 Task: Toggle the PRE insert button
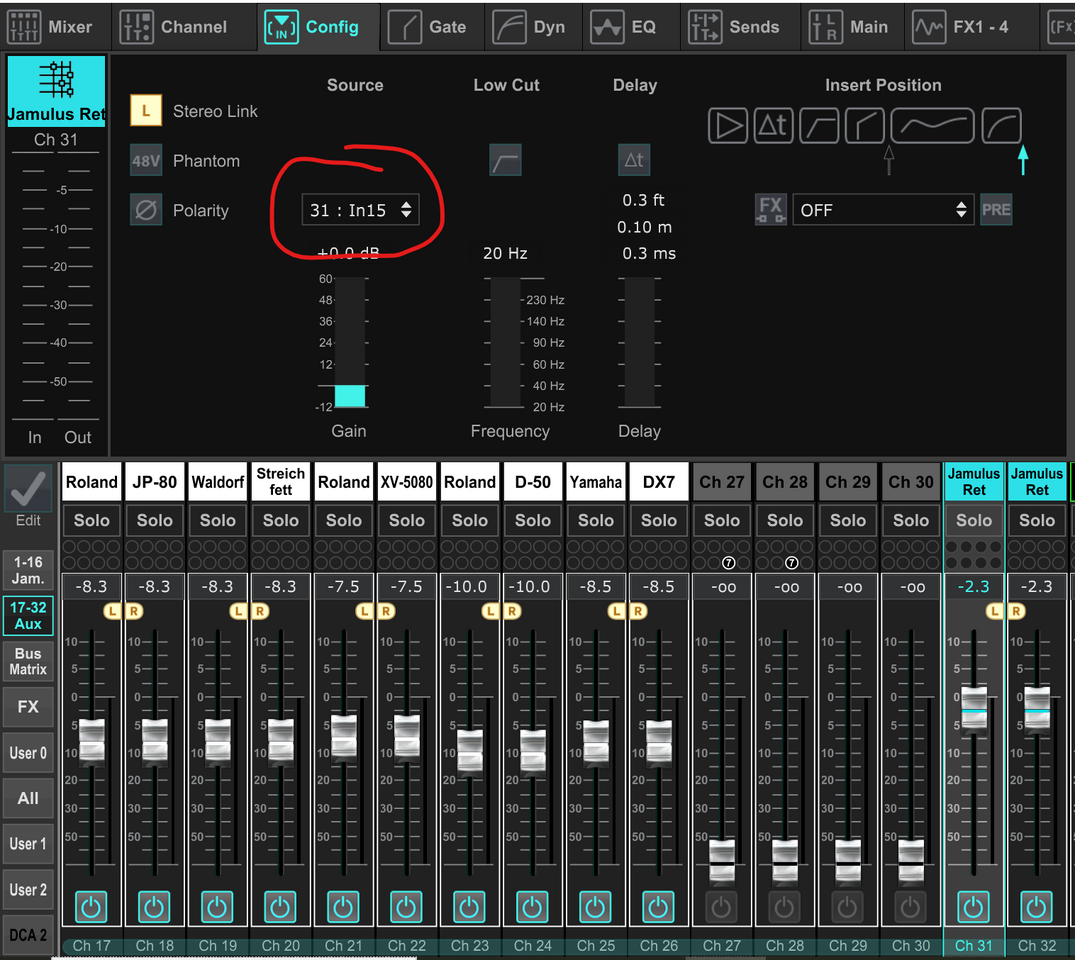point(995,210)
